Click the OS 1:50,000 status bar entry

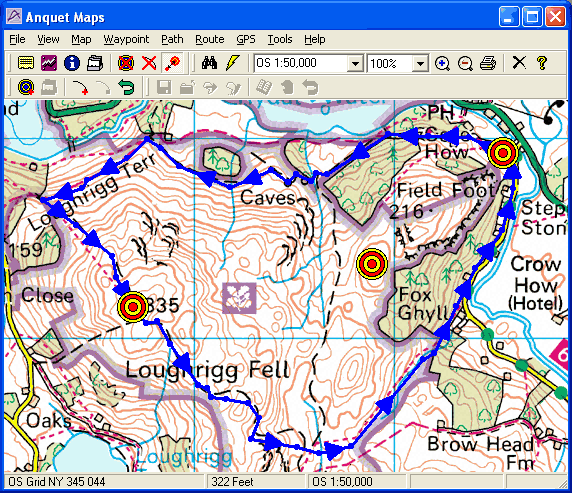click(342, 482)
